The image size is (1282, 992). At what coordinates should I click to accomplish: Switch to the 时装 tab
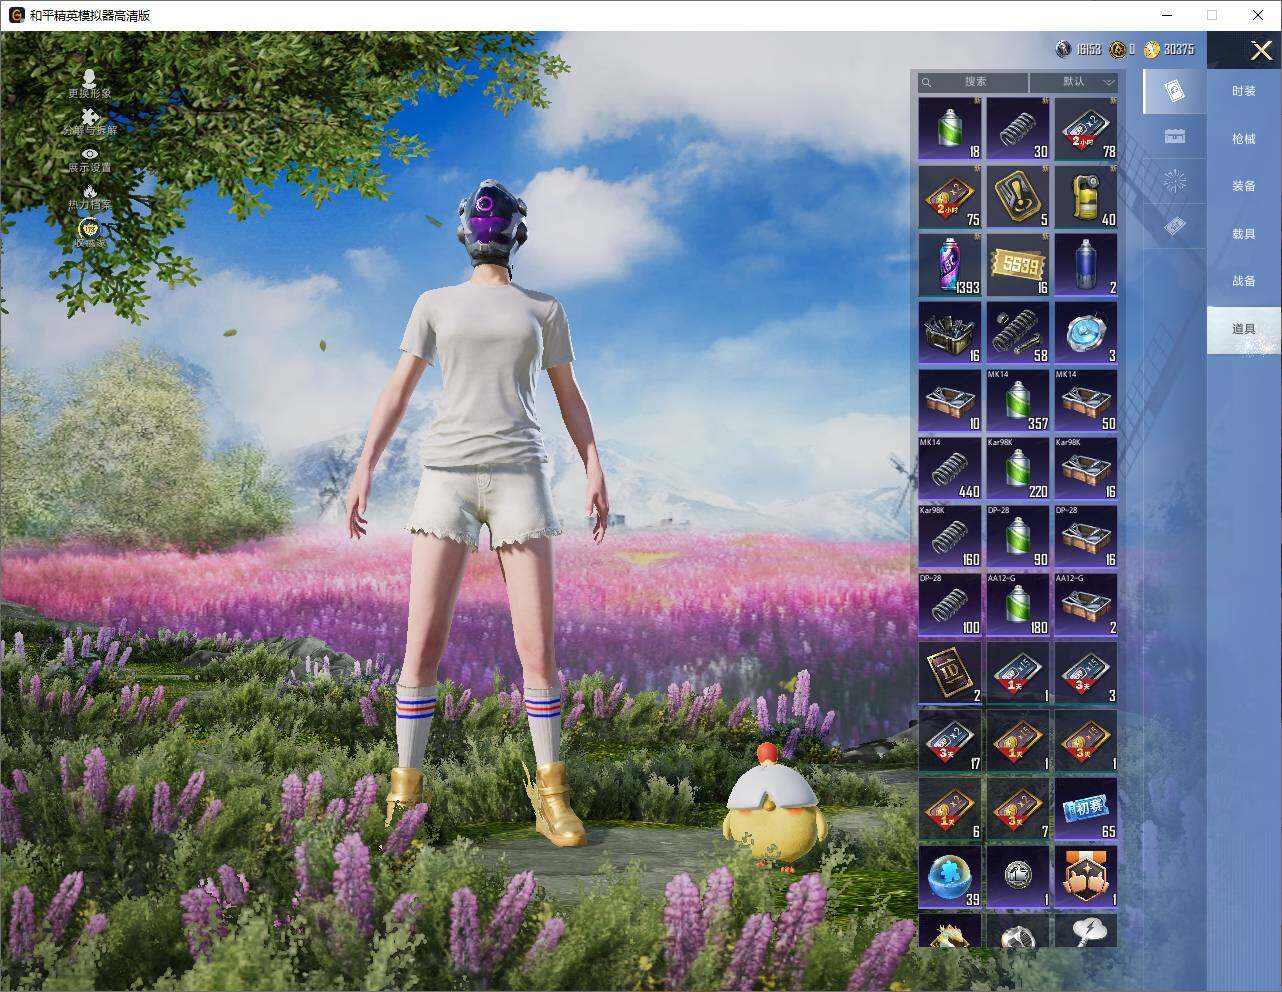point(1243,91)
